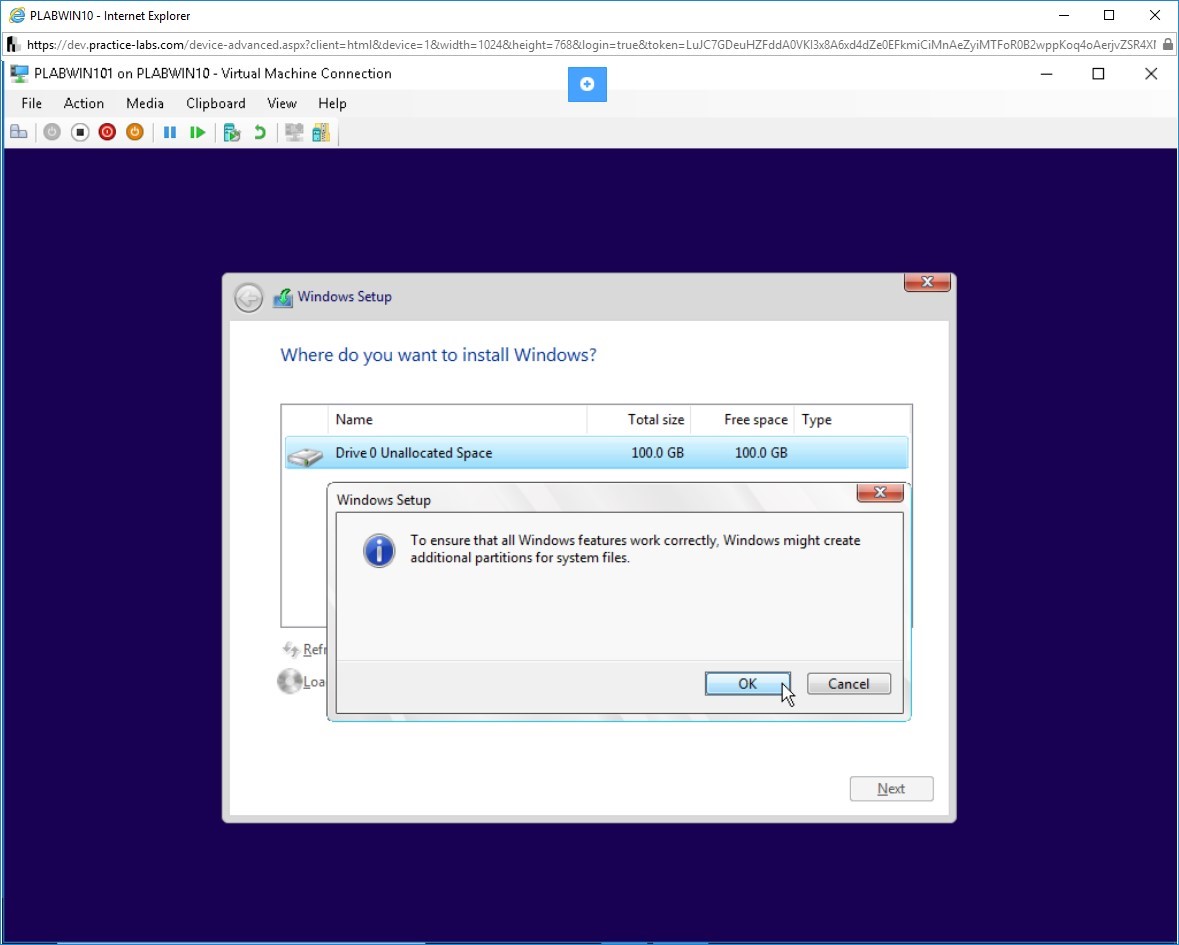Viewport: 1179px width, 945px height.
Task: Click the Next button in Windows Setup
Action: [x=892, y=789]
